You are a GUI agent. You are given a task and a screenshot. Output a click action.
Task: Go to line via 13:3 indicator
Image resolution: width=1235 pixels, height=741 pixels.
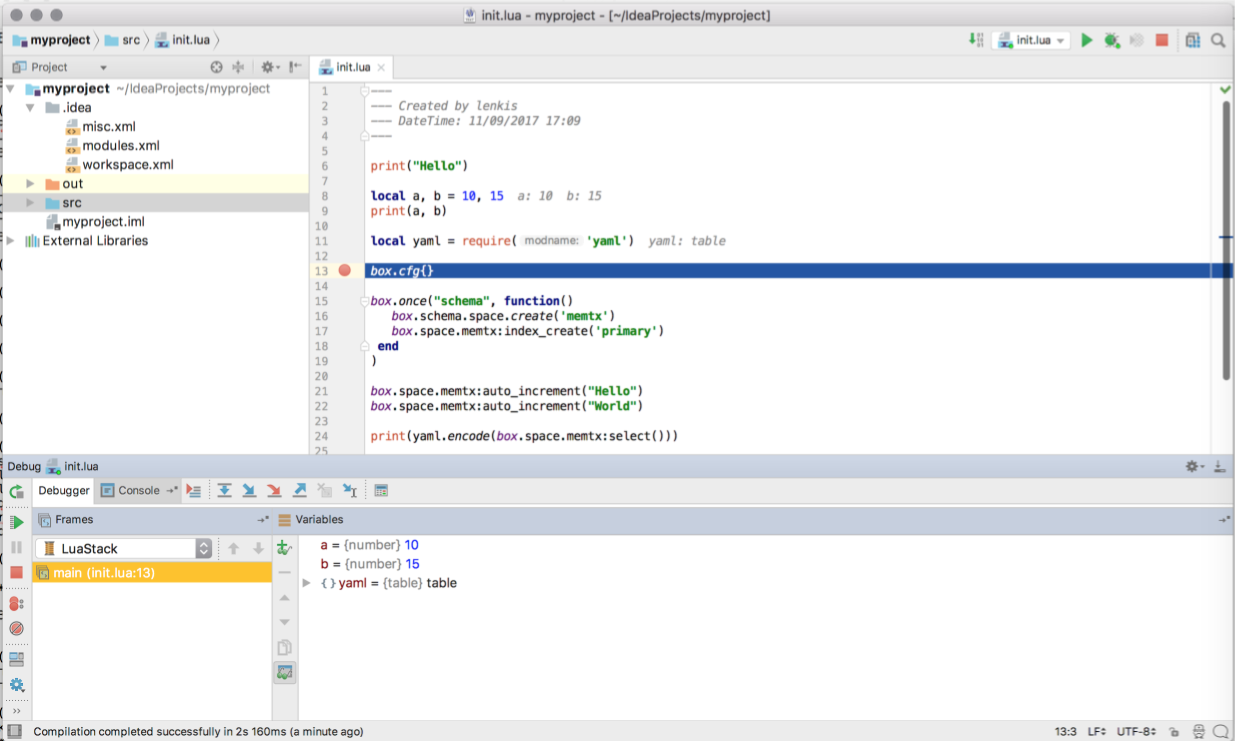point(1066,732)
